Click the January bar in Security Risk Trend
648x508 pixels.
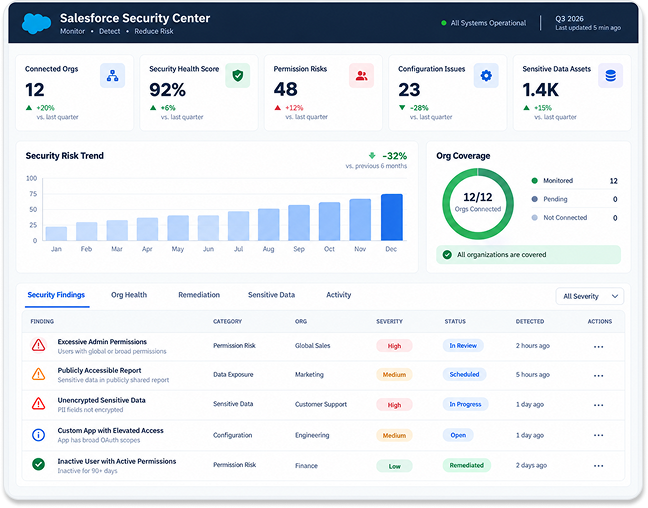(56, 234)
